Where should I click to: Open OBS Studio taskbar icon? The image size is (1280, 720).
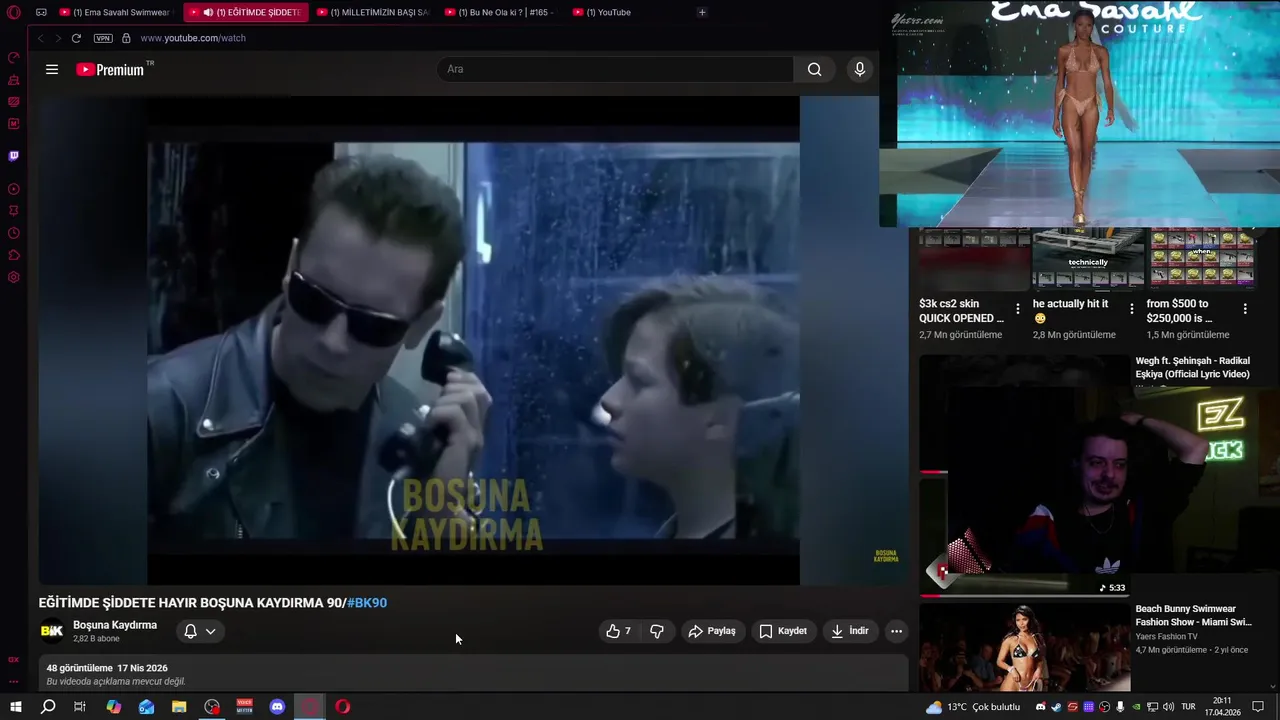point(212,707)
